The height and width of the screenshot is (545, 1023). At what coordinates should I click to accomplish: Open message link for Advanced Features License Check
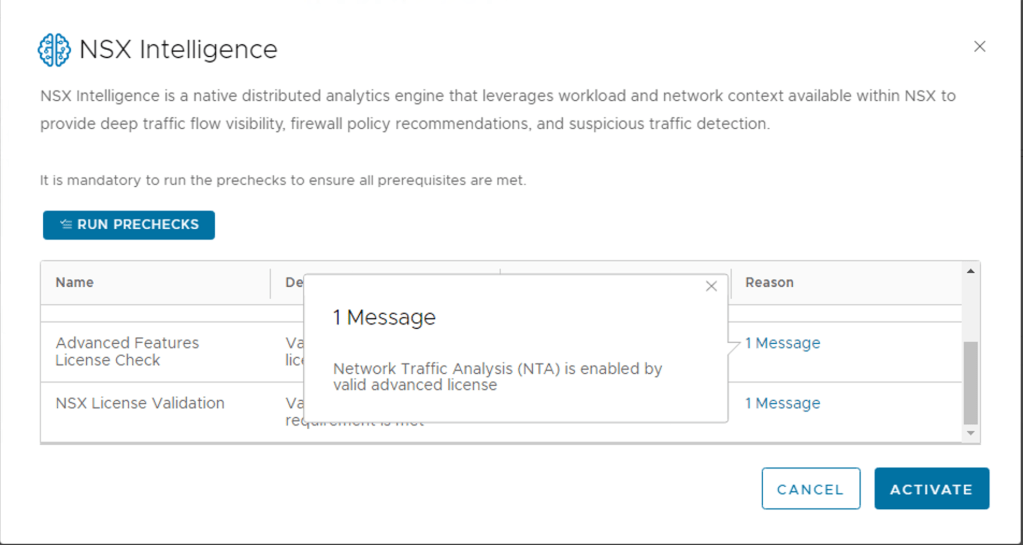pos(782,343)
